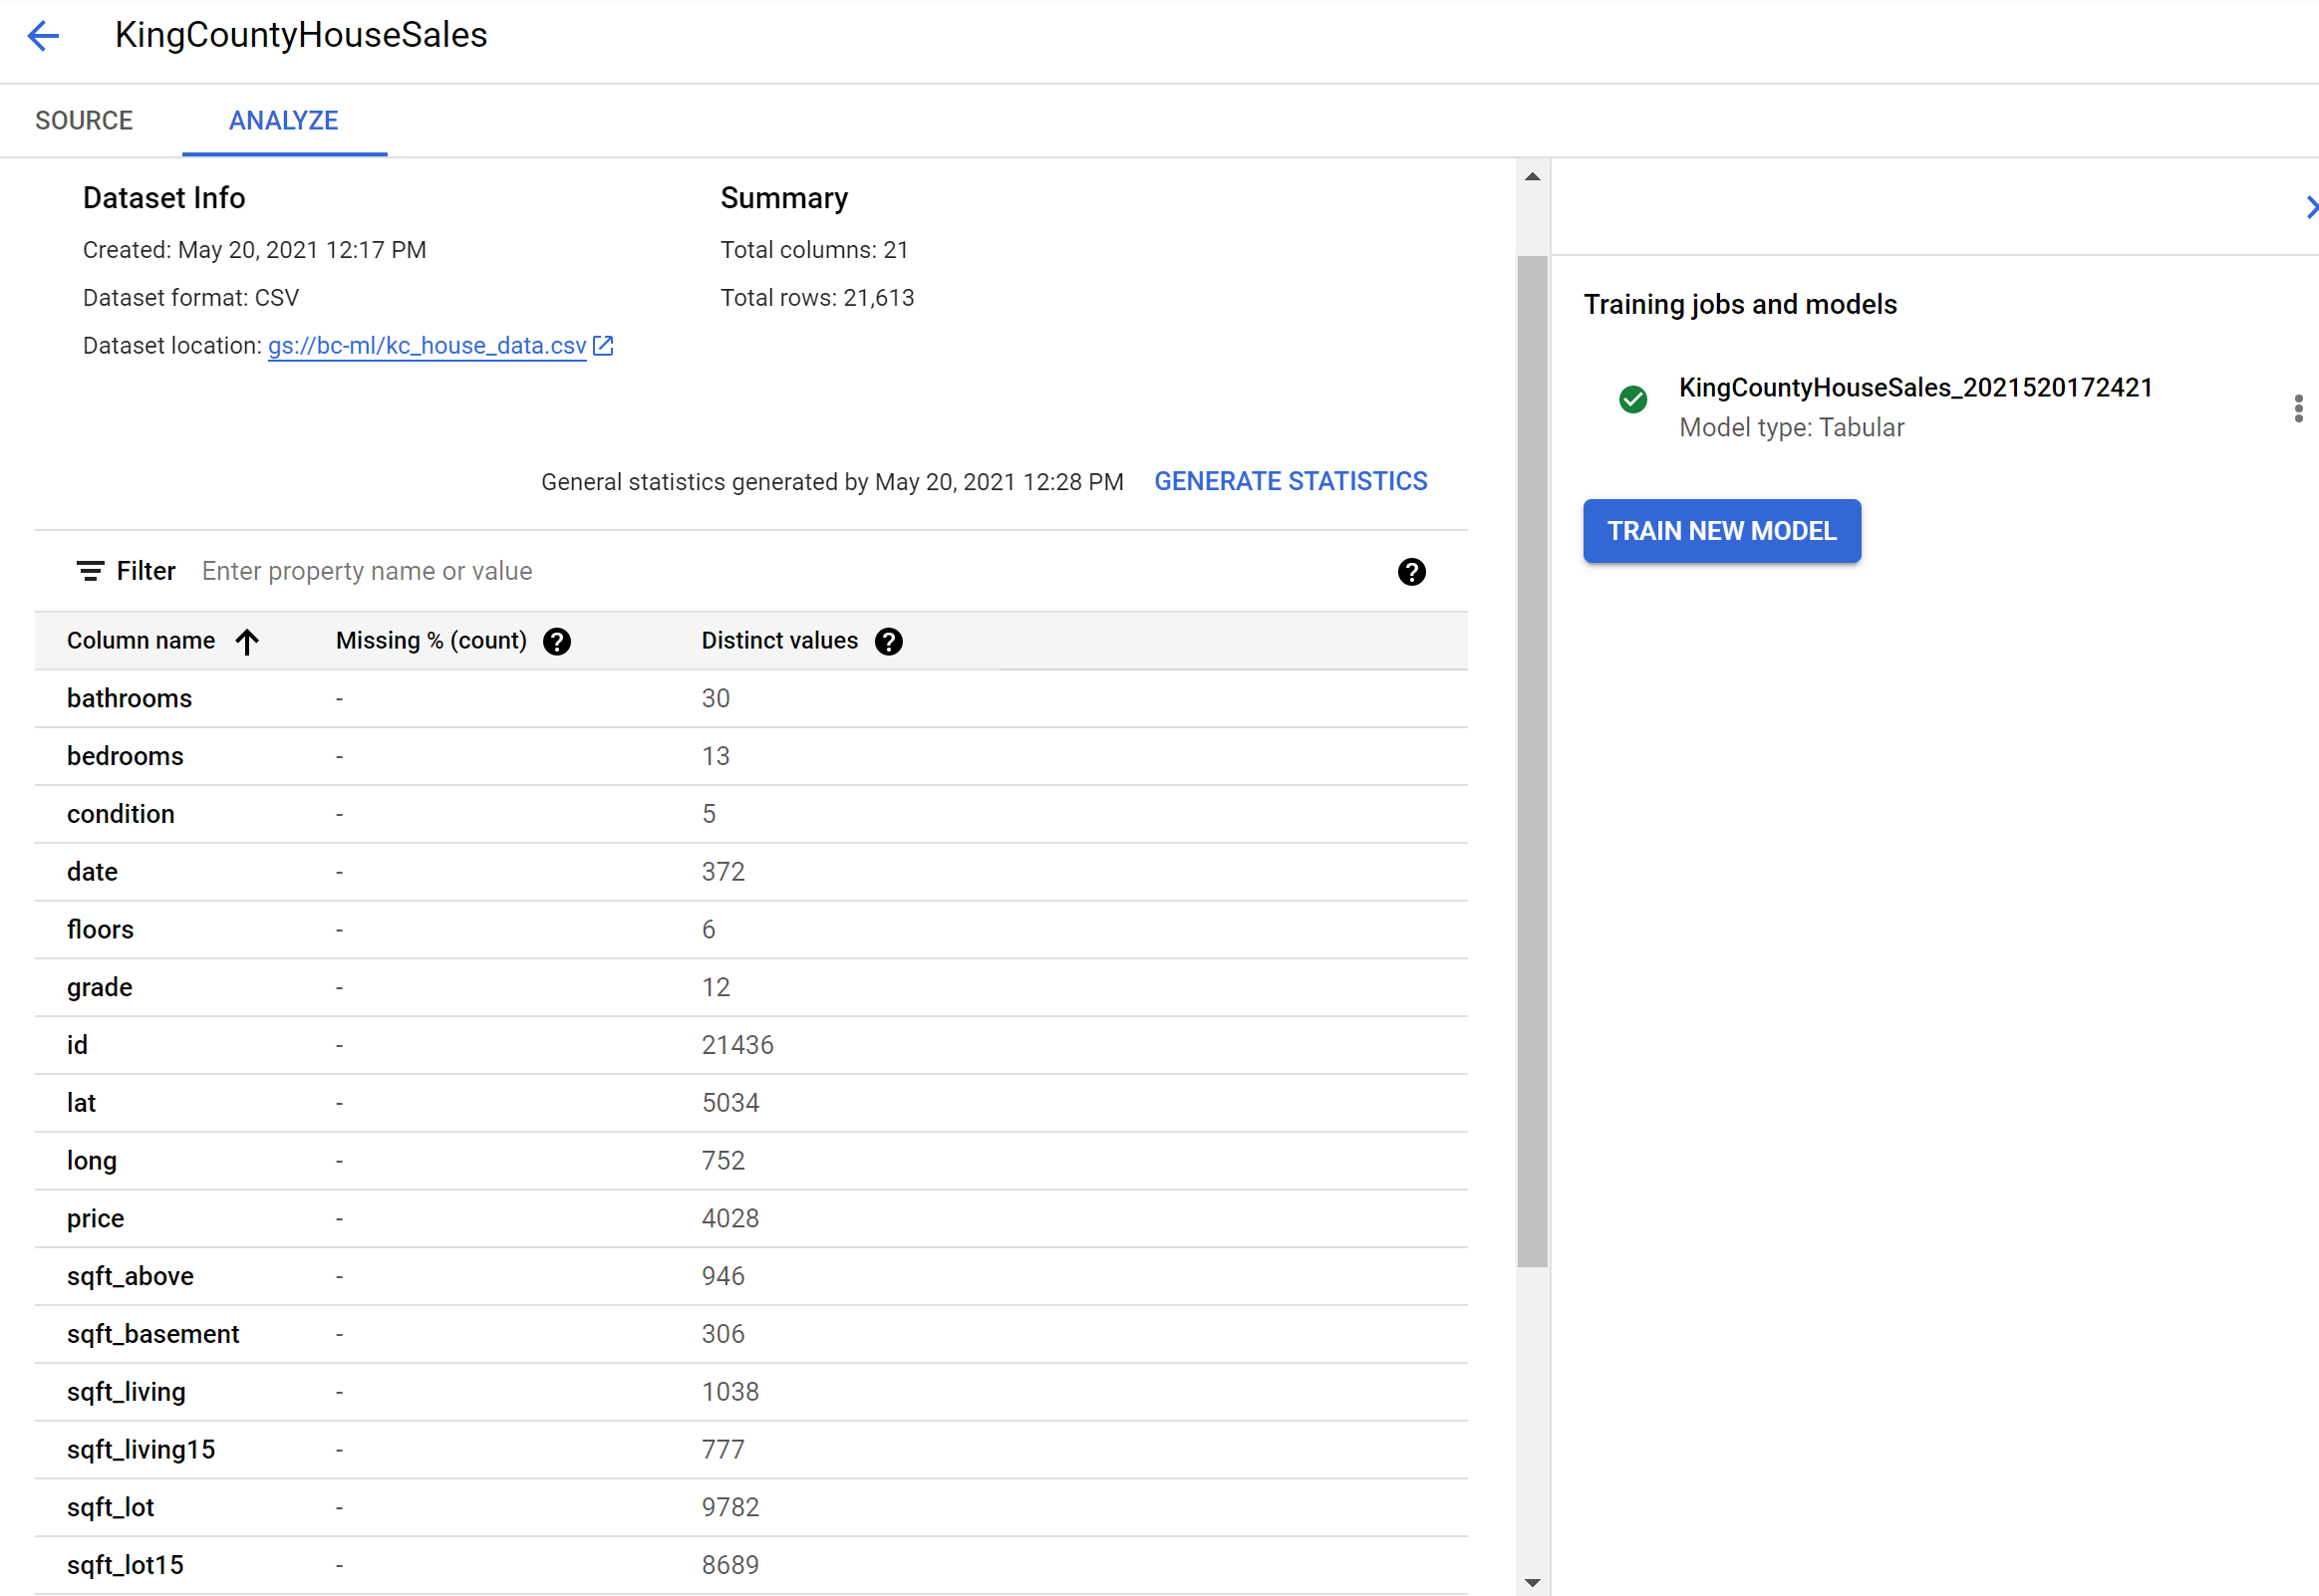Select the price row

point(751,1219)
